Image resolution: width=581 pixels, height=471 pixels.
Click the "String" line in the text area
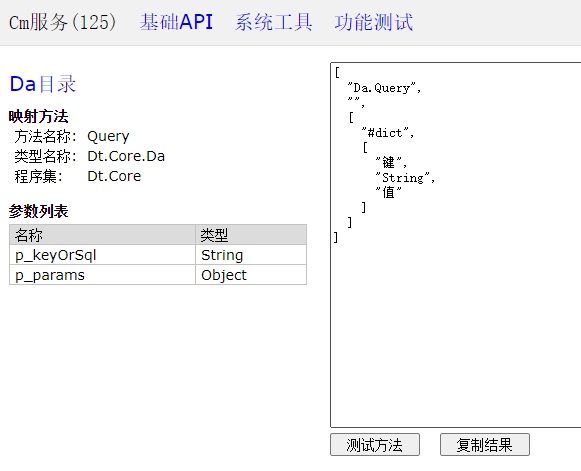click(405, 178)
